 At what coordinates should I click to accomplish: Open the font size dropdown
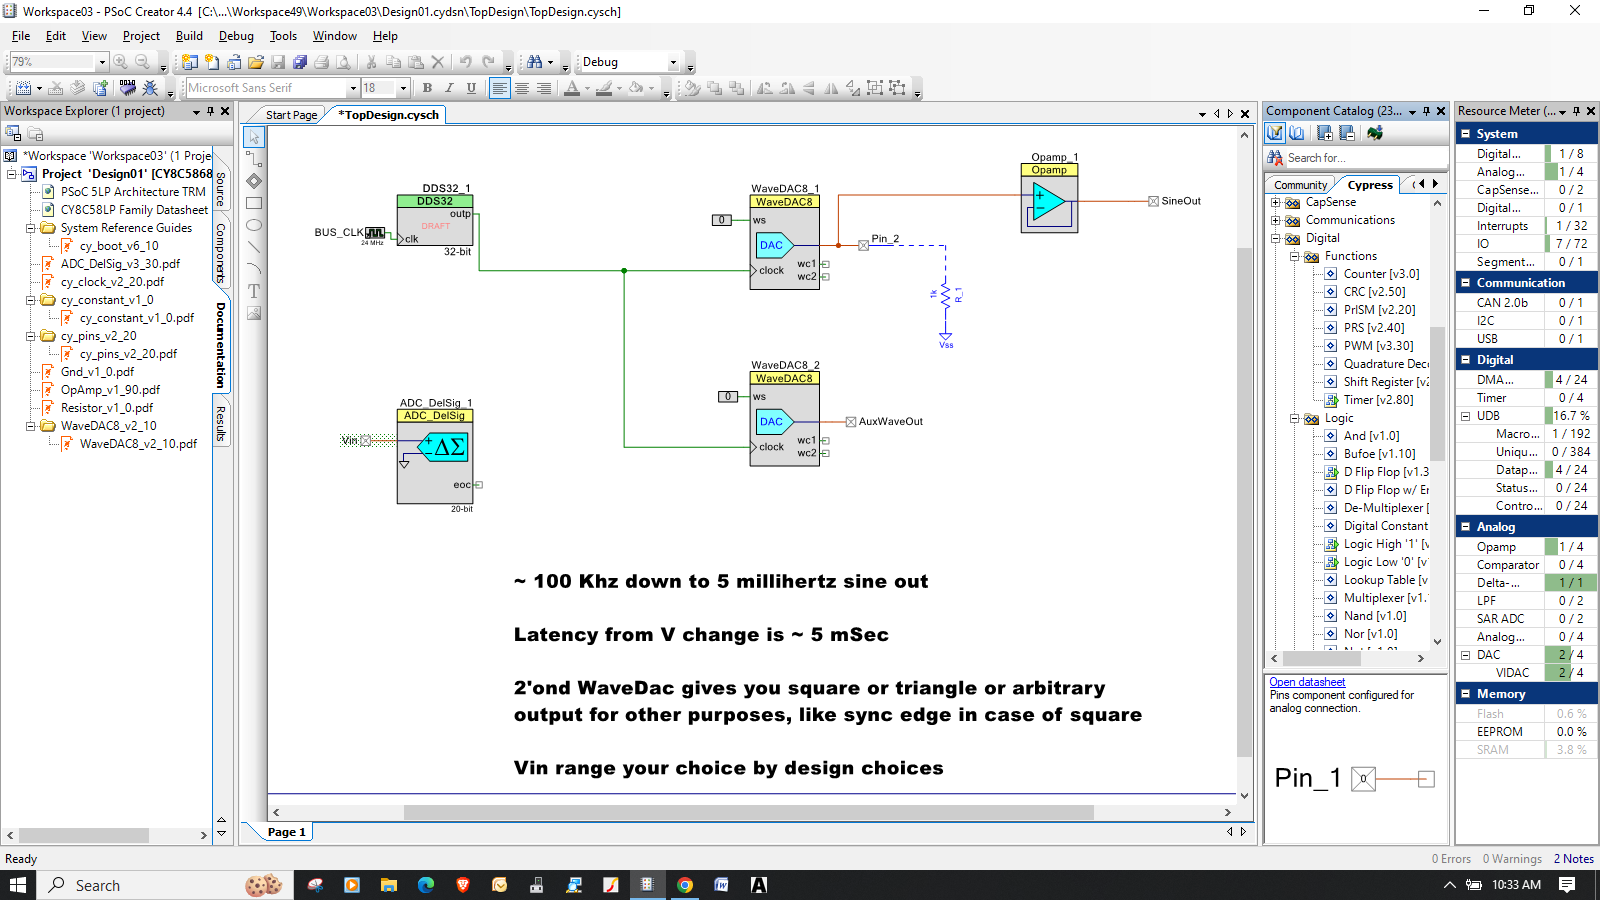point(403,88)
